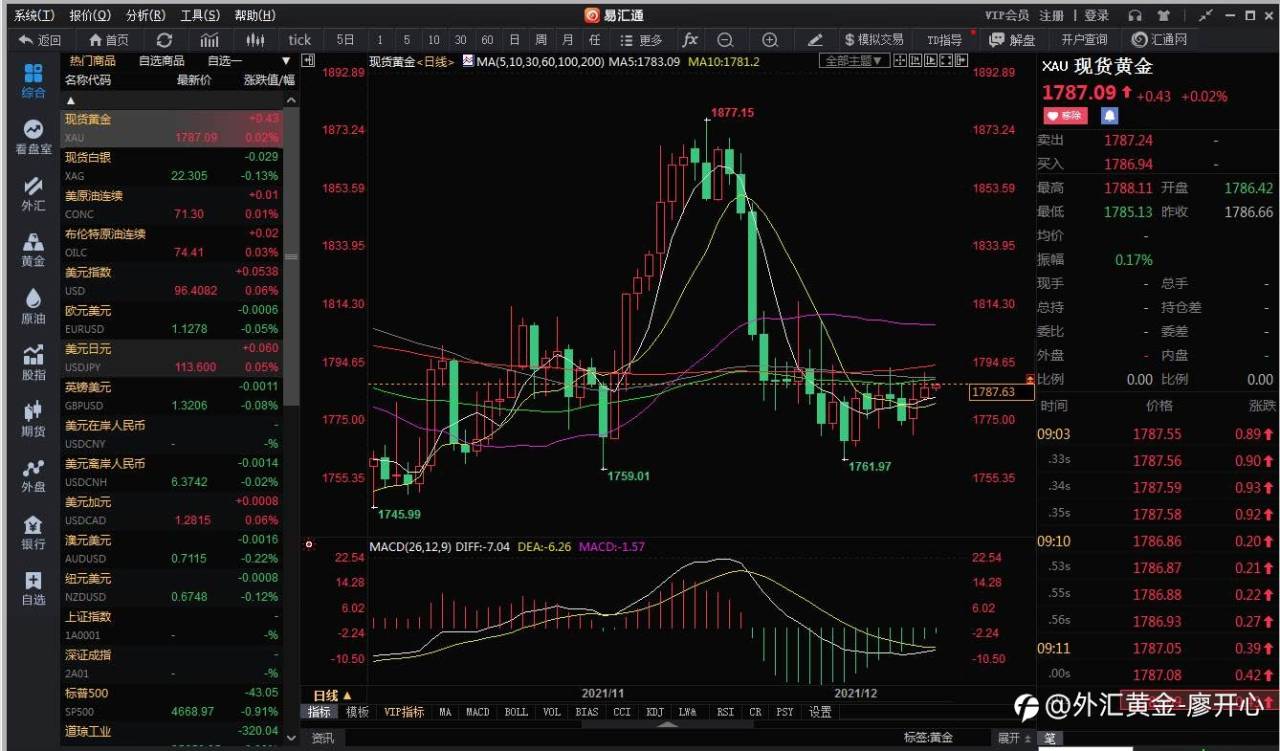Switch chart to tick view
The height and width of the screenshot is (751, 1280).
click(300, 40)
